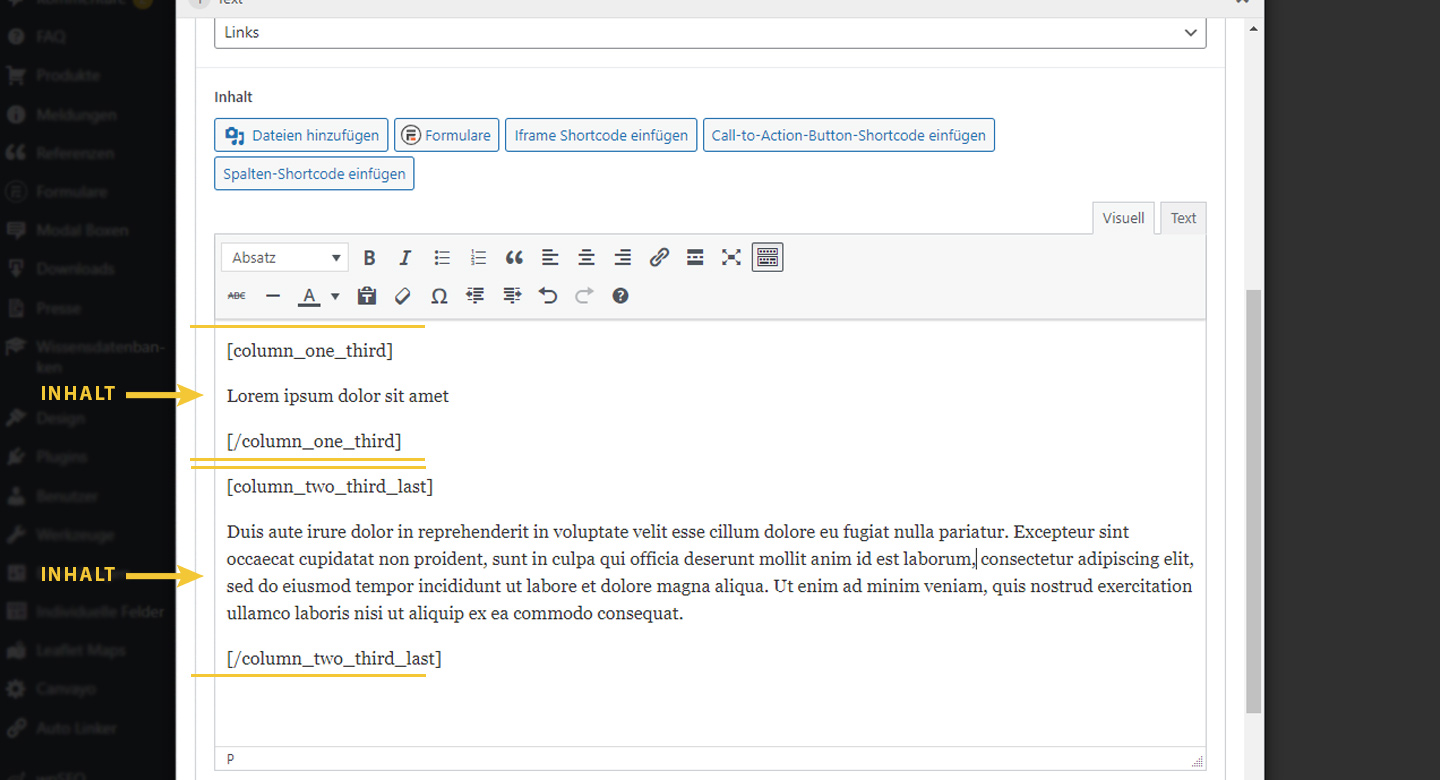This screenshot has width=1440, height=780.
Task: Toggle distraction-free fullscreen mode
Action: coord(731,258)
